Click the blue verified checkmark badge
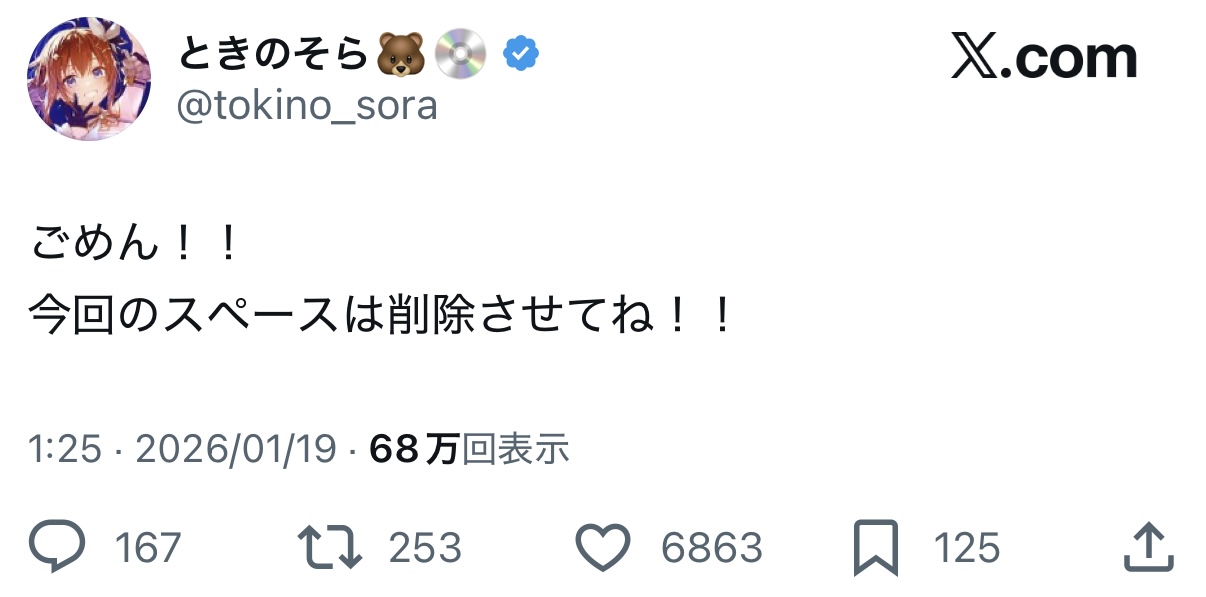 tap(521, 54)
